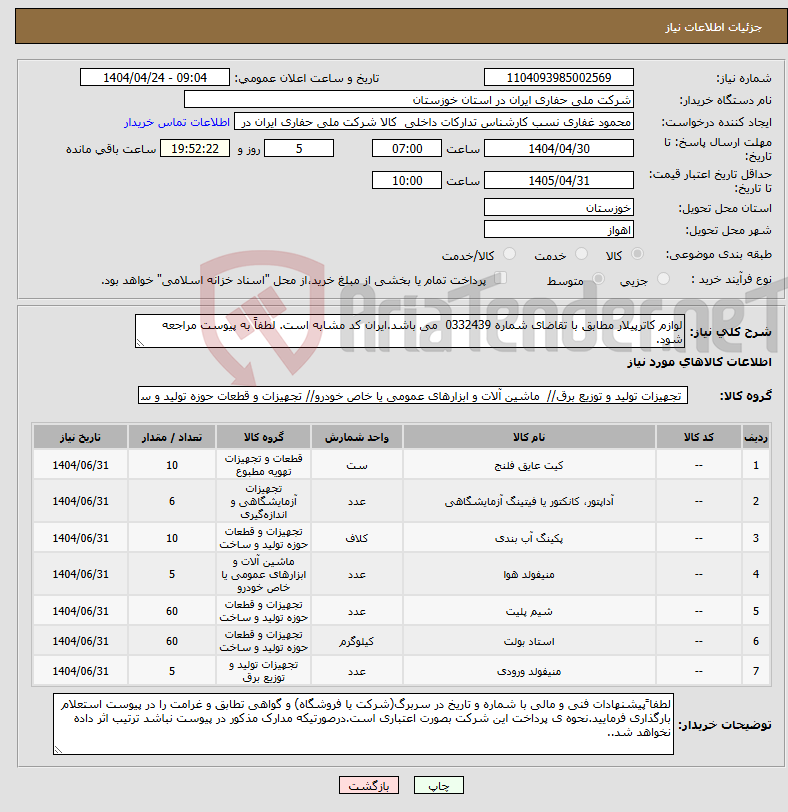Image resolution: width=788 pixels, height=812 pixels.
Task: Click quantity 60 in the شیم پلیت row
Action: coord(172,611)
